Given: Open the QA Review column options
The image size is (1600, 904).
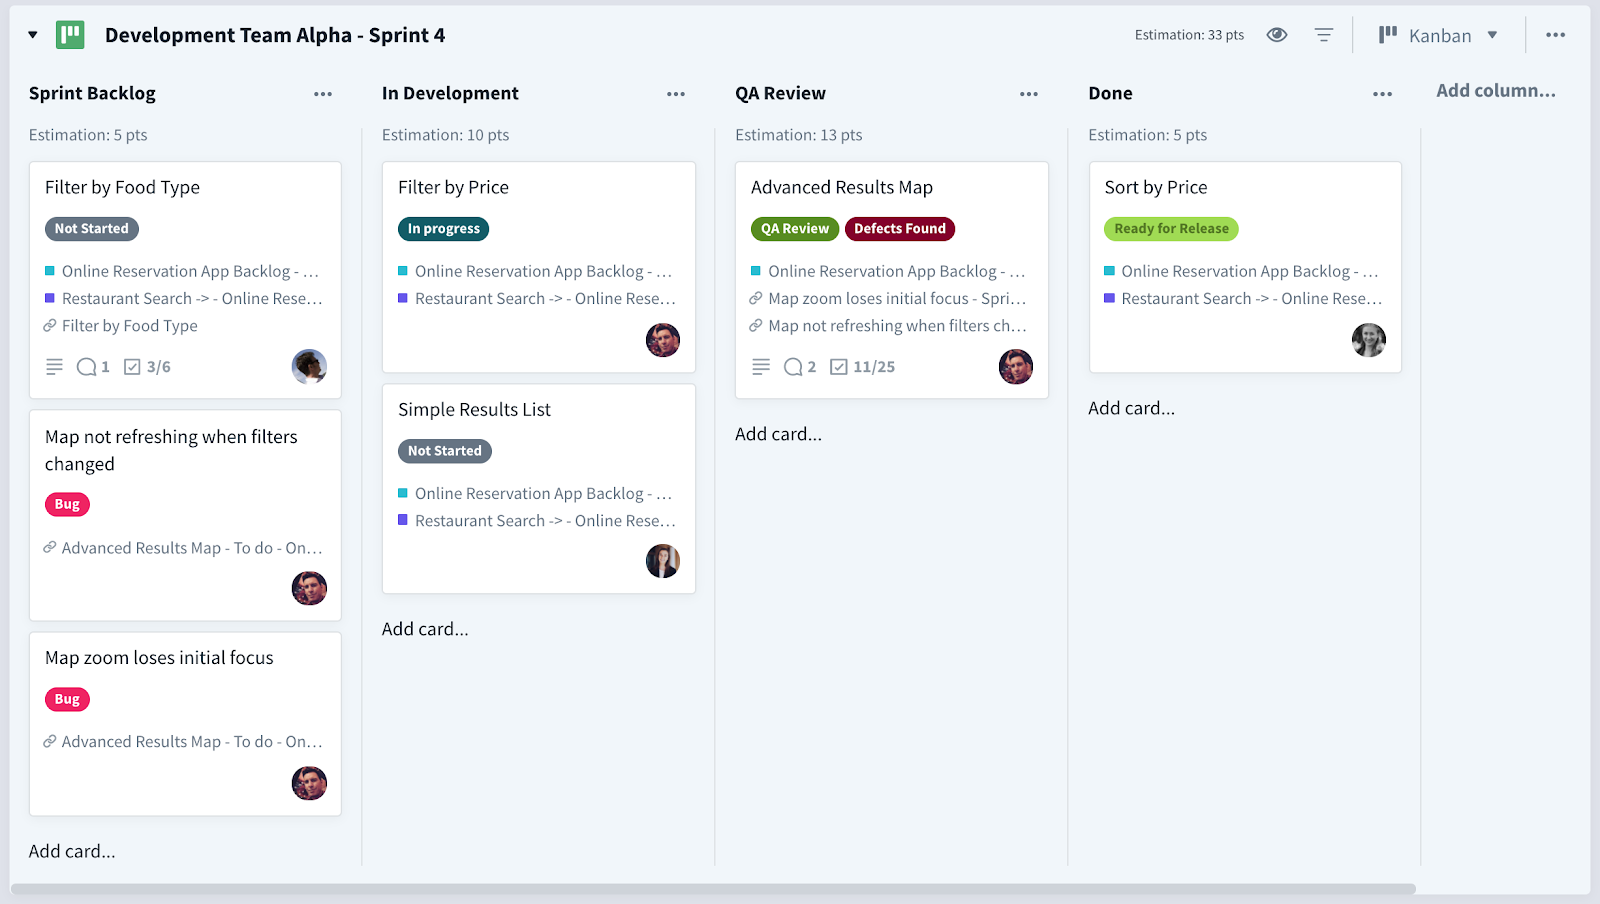Looking at the screenshot, I should [1029, 94].
